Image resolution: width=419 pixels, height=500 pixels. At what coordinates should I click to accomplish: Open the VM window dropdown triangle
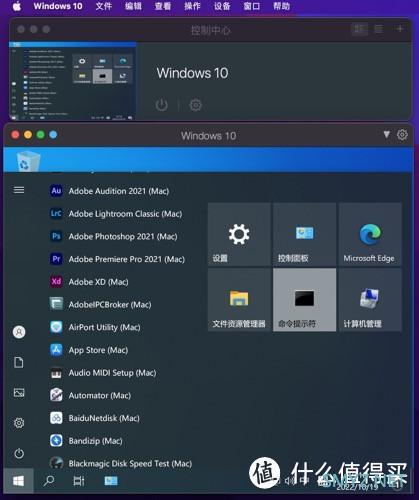click(x=386, y=134)
